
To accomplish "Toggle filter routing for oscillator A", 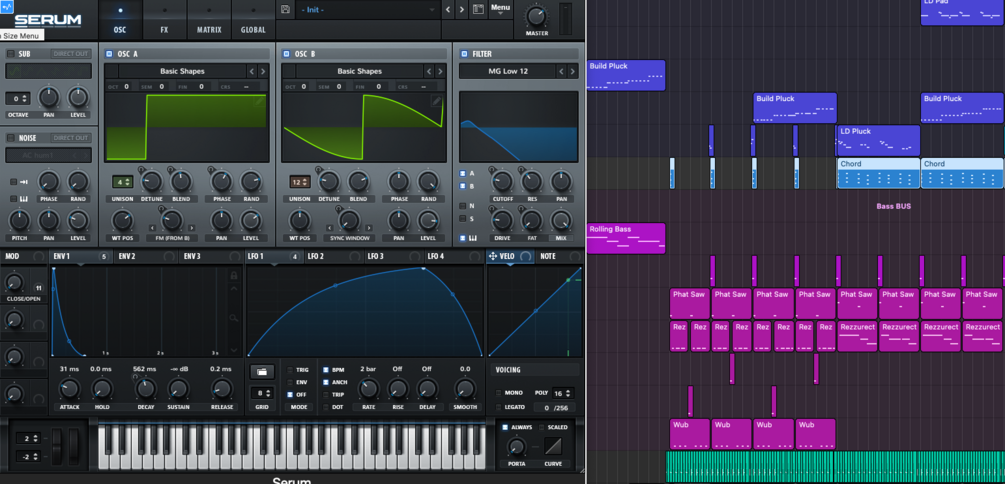I will [463, 173].
